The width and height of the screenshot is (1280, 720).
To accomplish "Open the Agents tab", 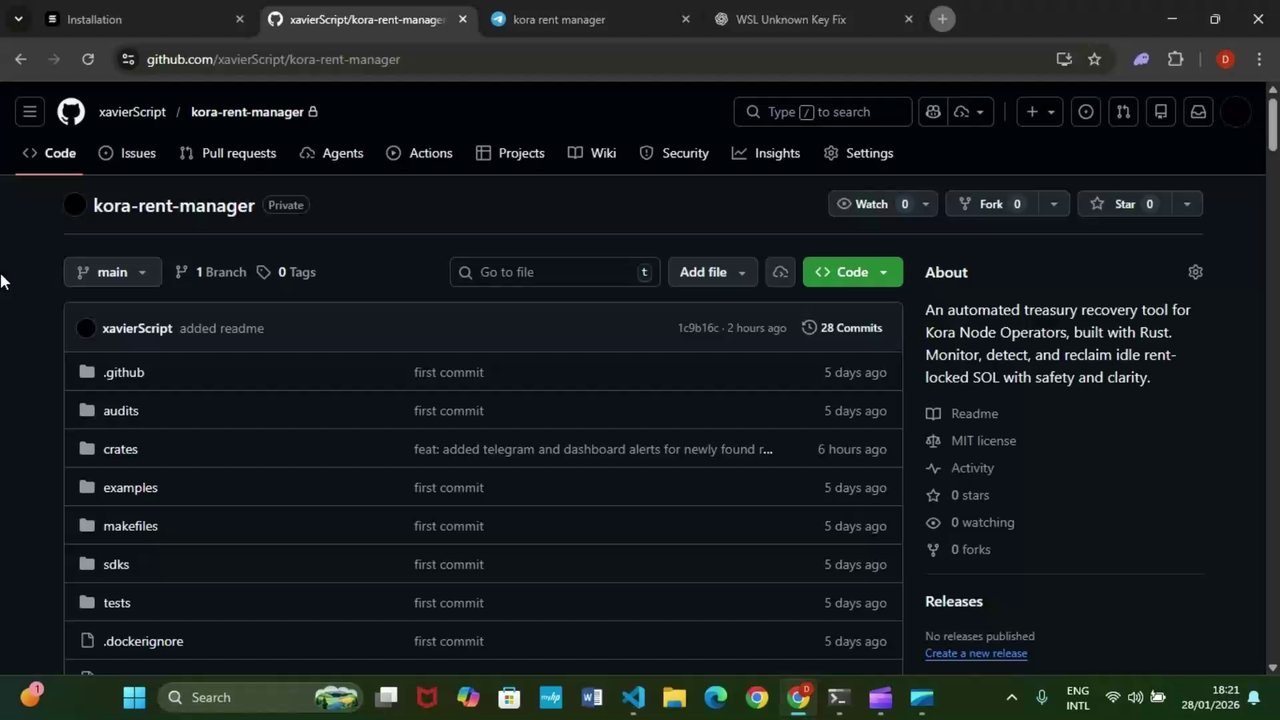I will 331,153.
